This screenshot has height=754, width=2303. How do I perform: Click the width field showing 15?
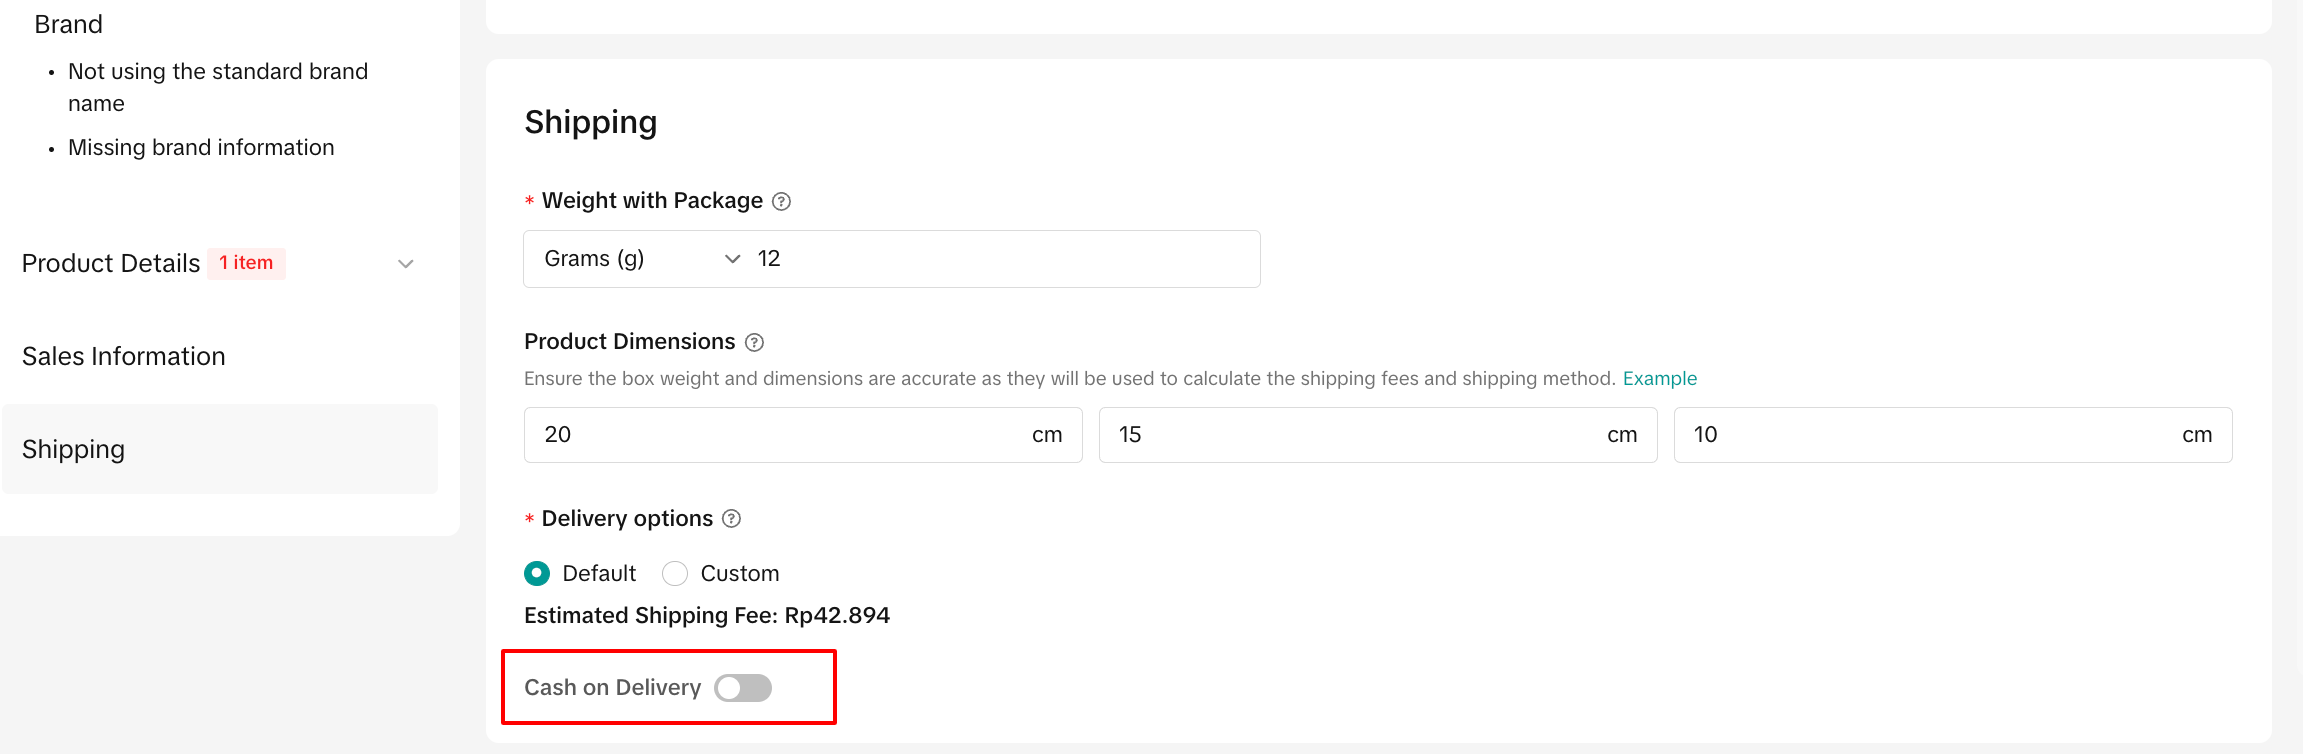coord(1355,435)
